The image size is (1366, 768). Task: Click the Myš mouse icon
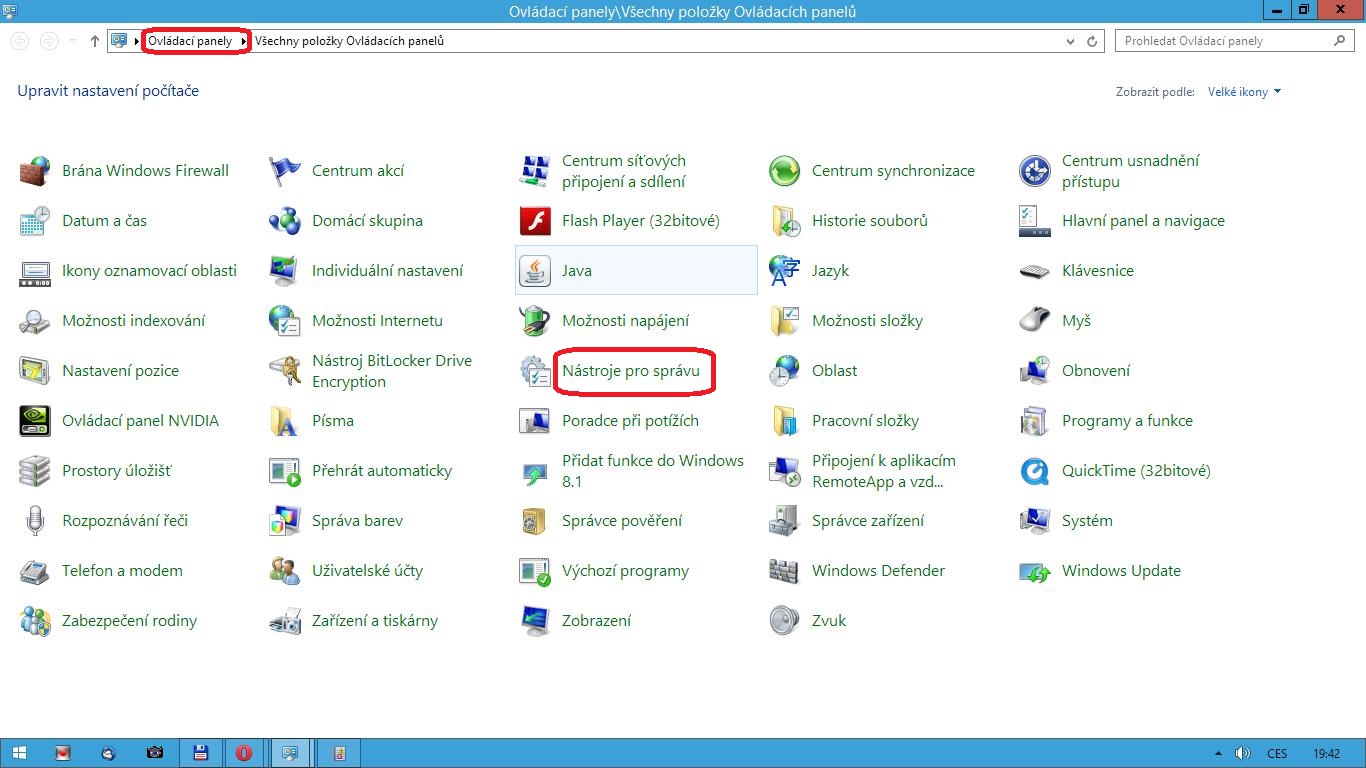pyautogui.click(x=1034, y=321)
